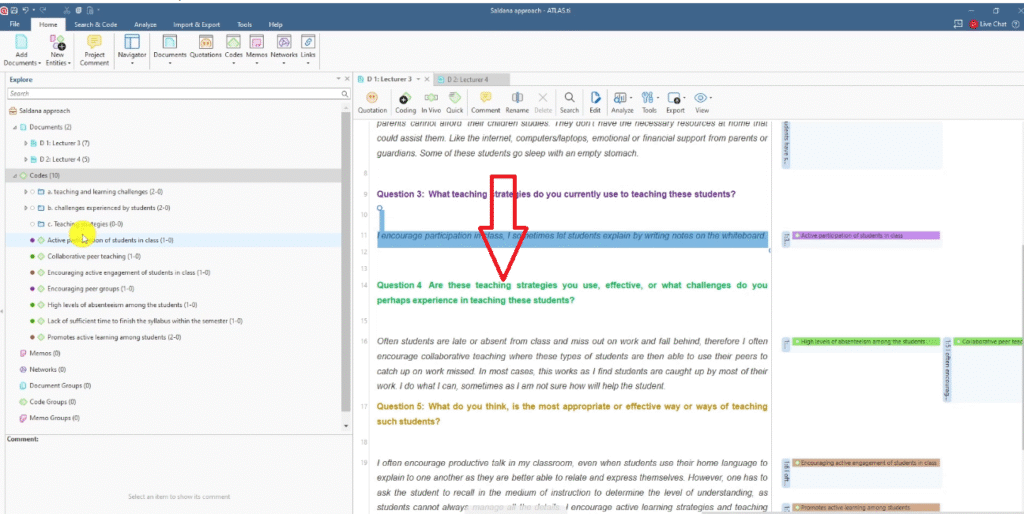Click the Add Documents ribbon icon
The height and width of the screenshot is (514, 1024).
click(22, 48)
